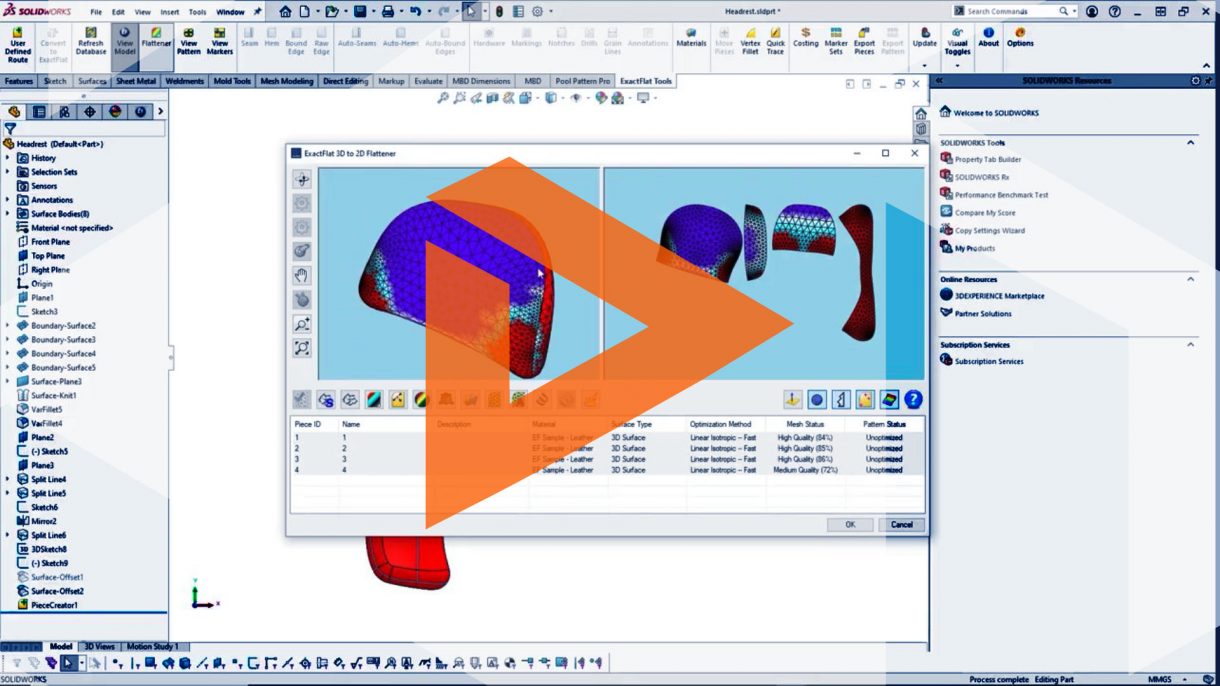This screenshot has height=686, width=1220.
Task: Click the zoom area tool in Flattener dialog
Action: click(302, 324)
